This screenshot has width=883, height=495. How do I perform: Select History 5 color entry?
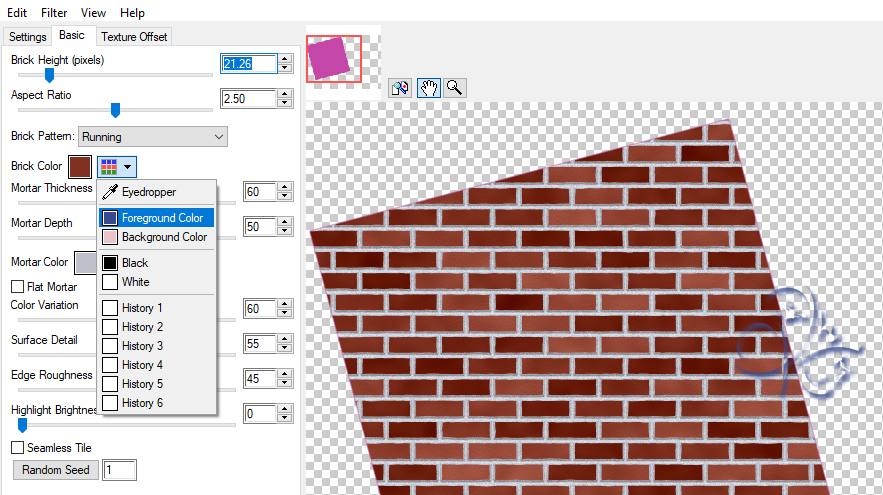(157, 384)
